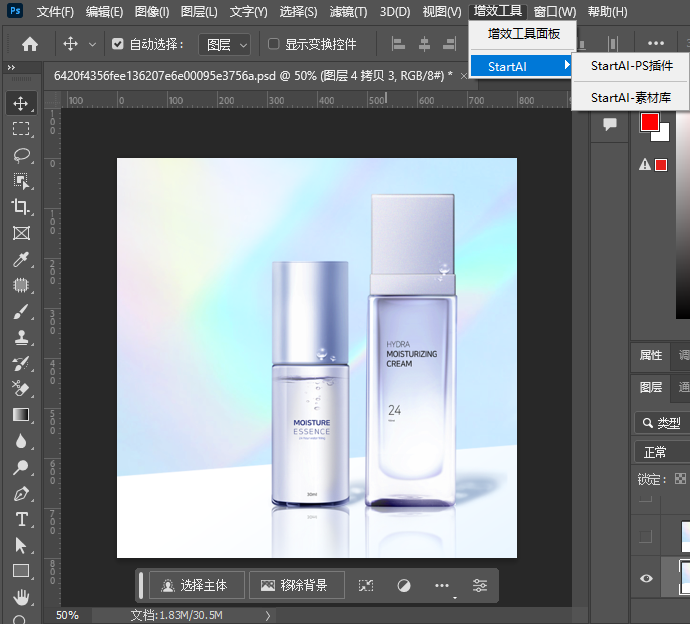Click adjustment layer half-circle icon in contextual bar
The width and height of the screenshot is (690, 624).
[x=404, y=585]
